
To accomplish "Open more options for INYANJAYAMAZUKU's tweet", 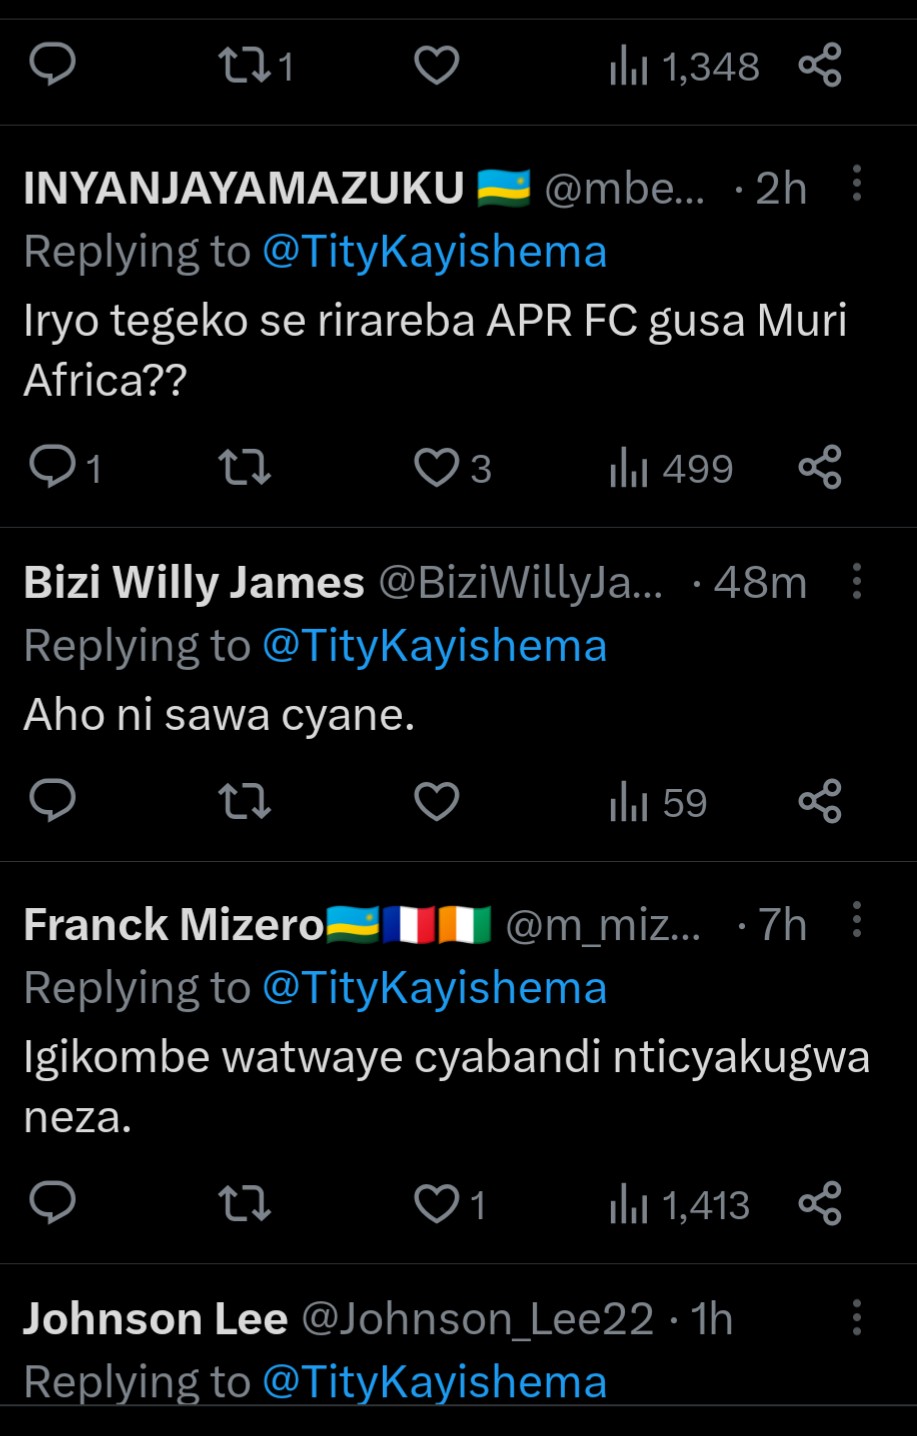I will click(857, 185).
